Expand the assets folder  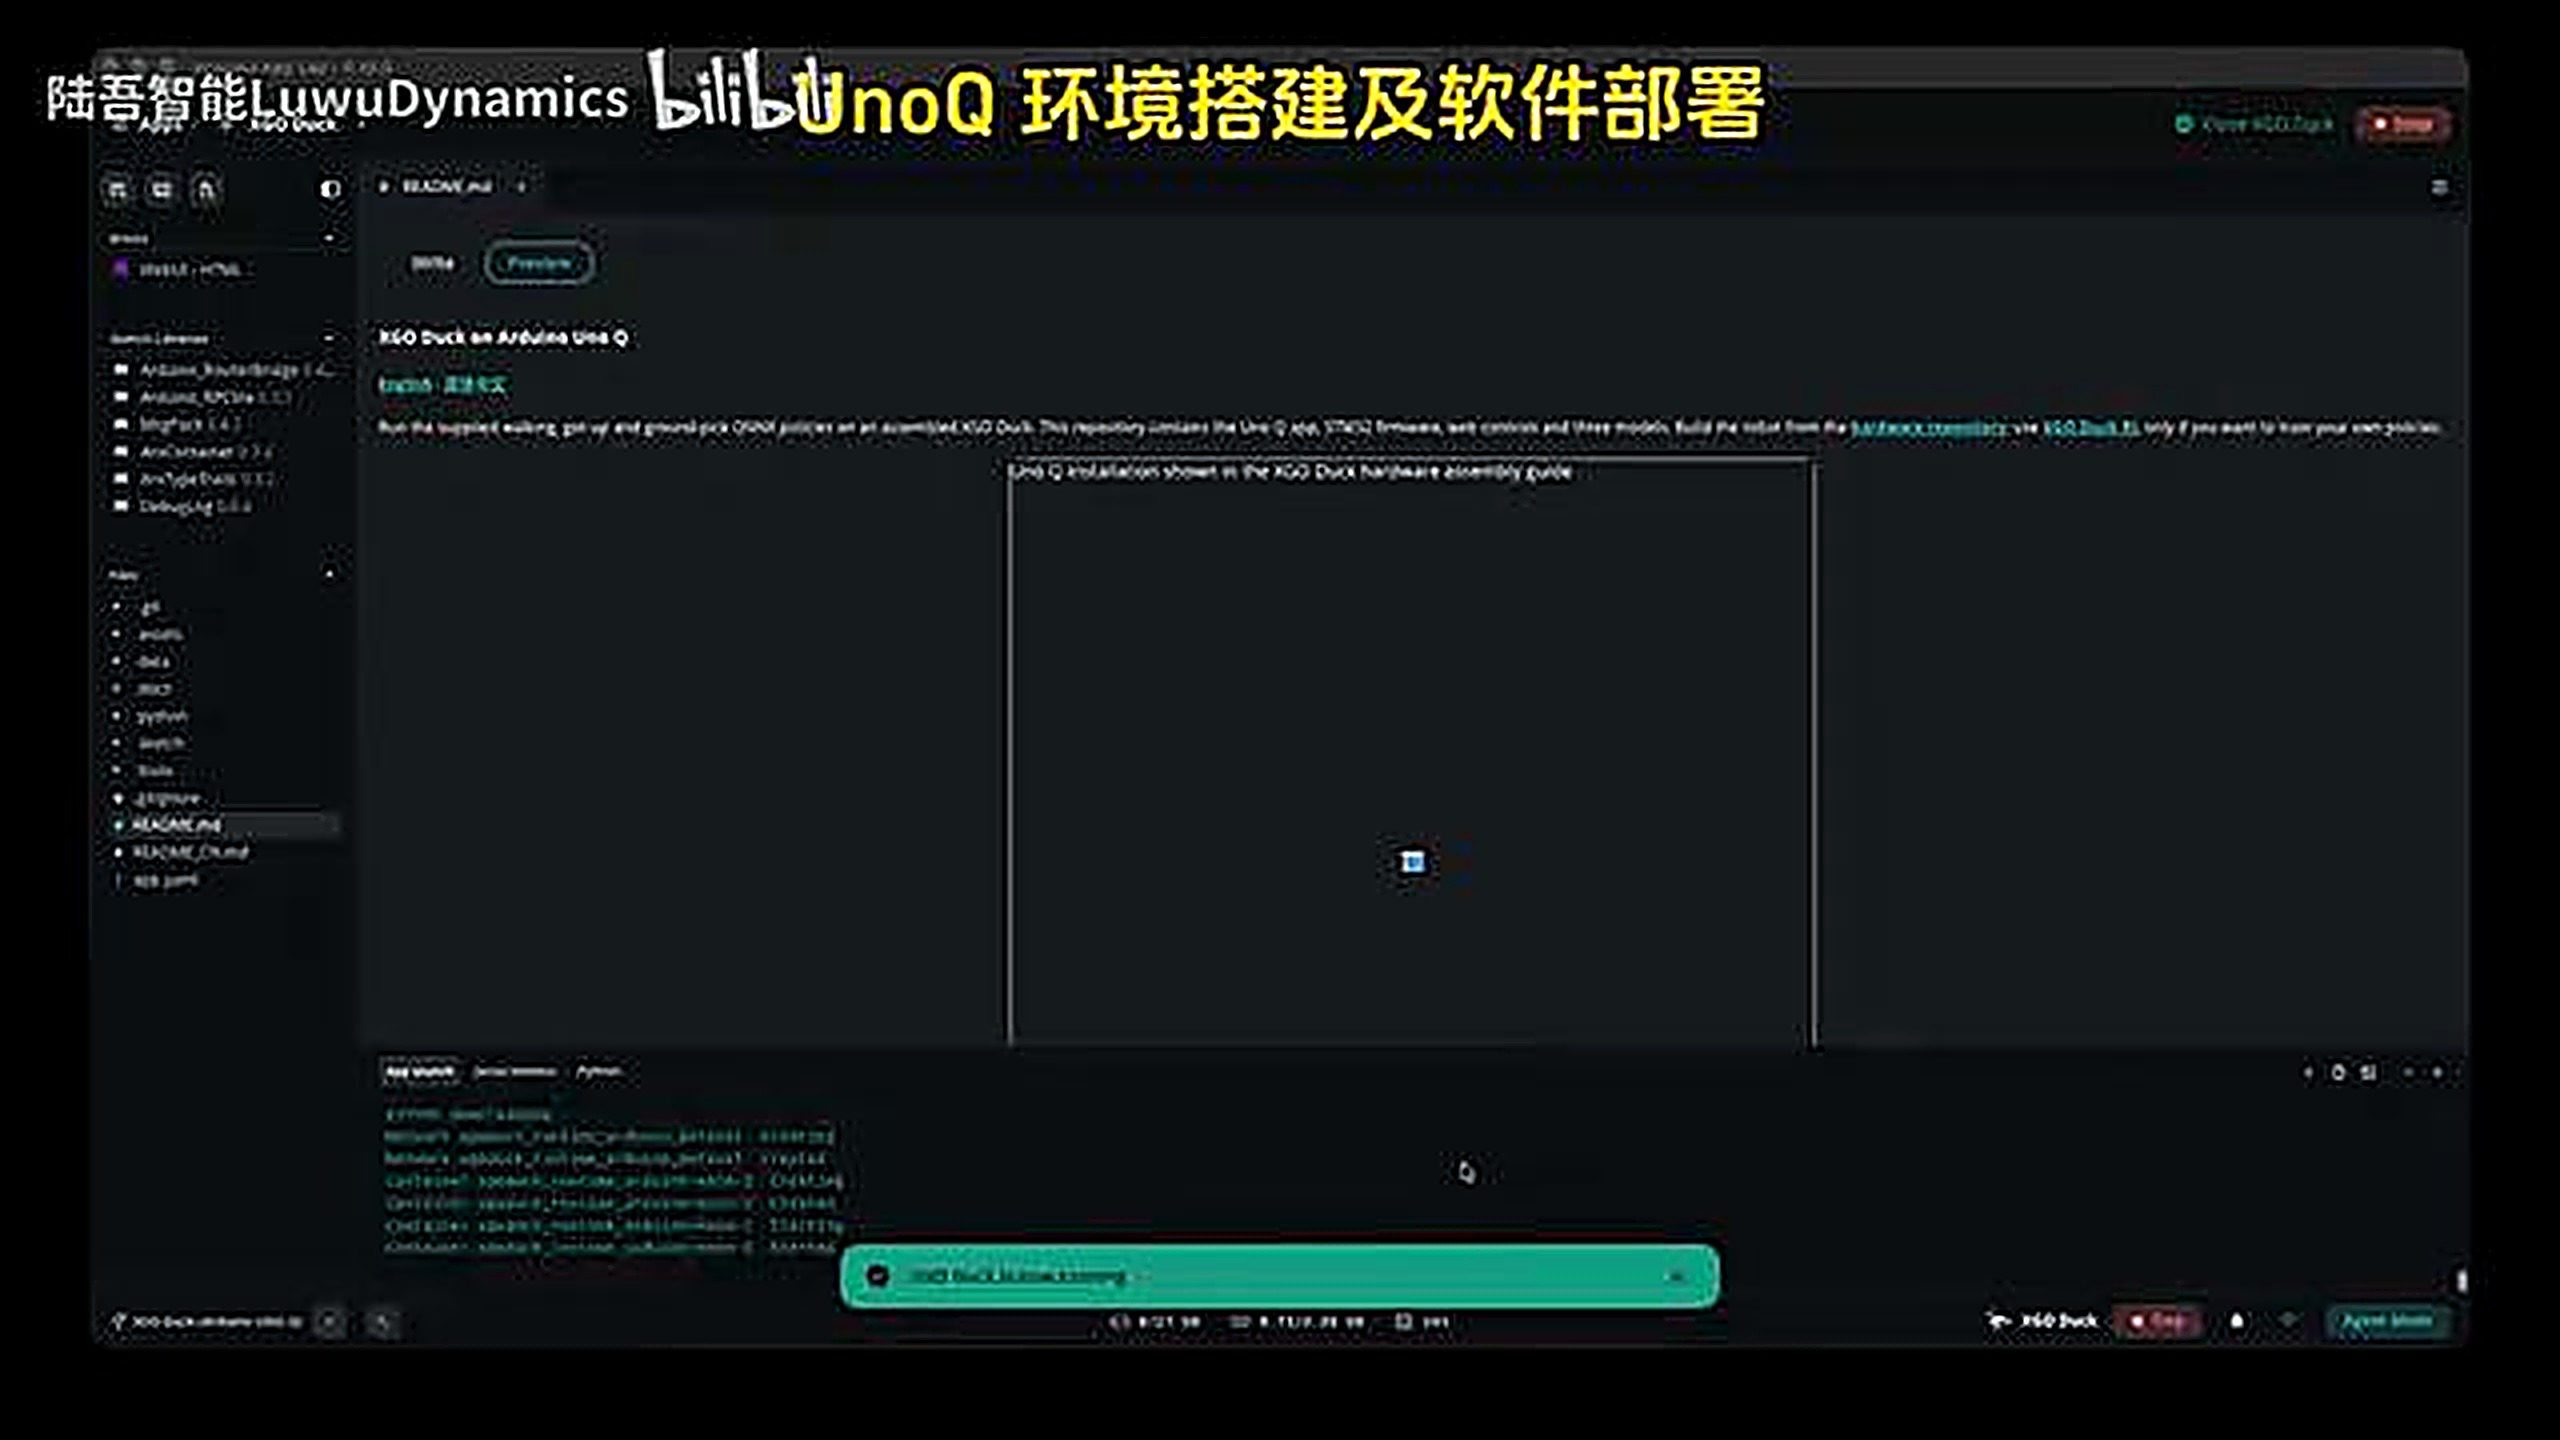click(150, 634)
